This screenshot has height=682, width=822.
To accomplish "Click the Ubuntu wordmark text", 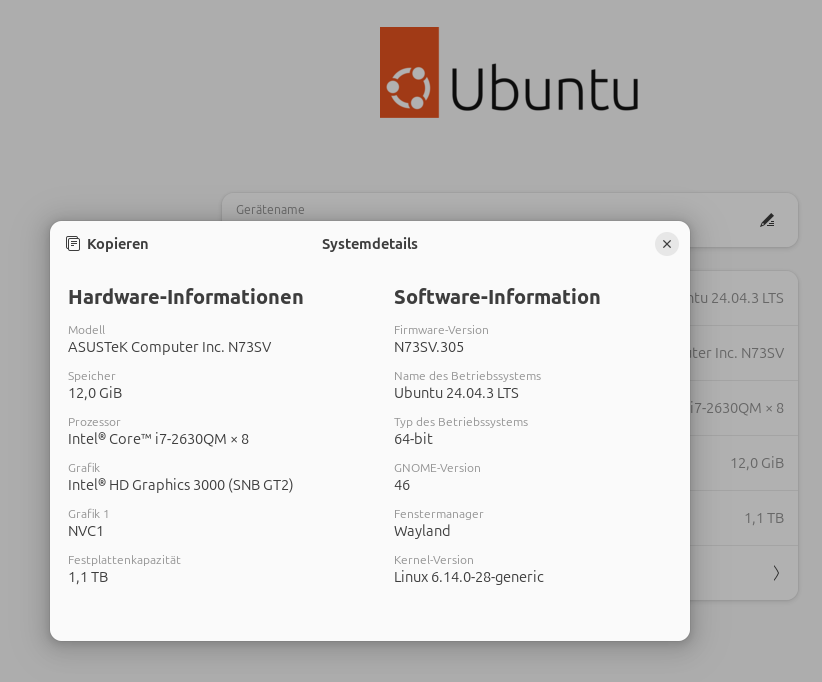I will [544, 87].
